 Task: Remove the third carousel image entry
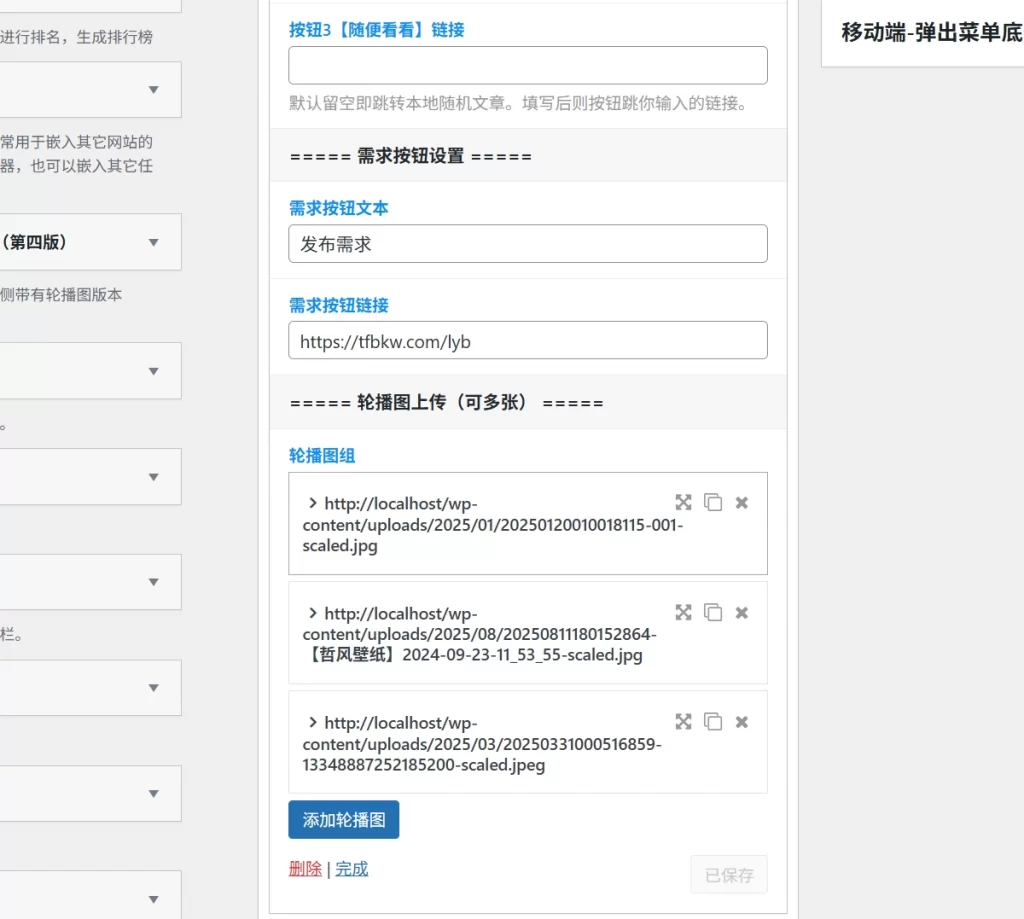(x=741, y=721)
